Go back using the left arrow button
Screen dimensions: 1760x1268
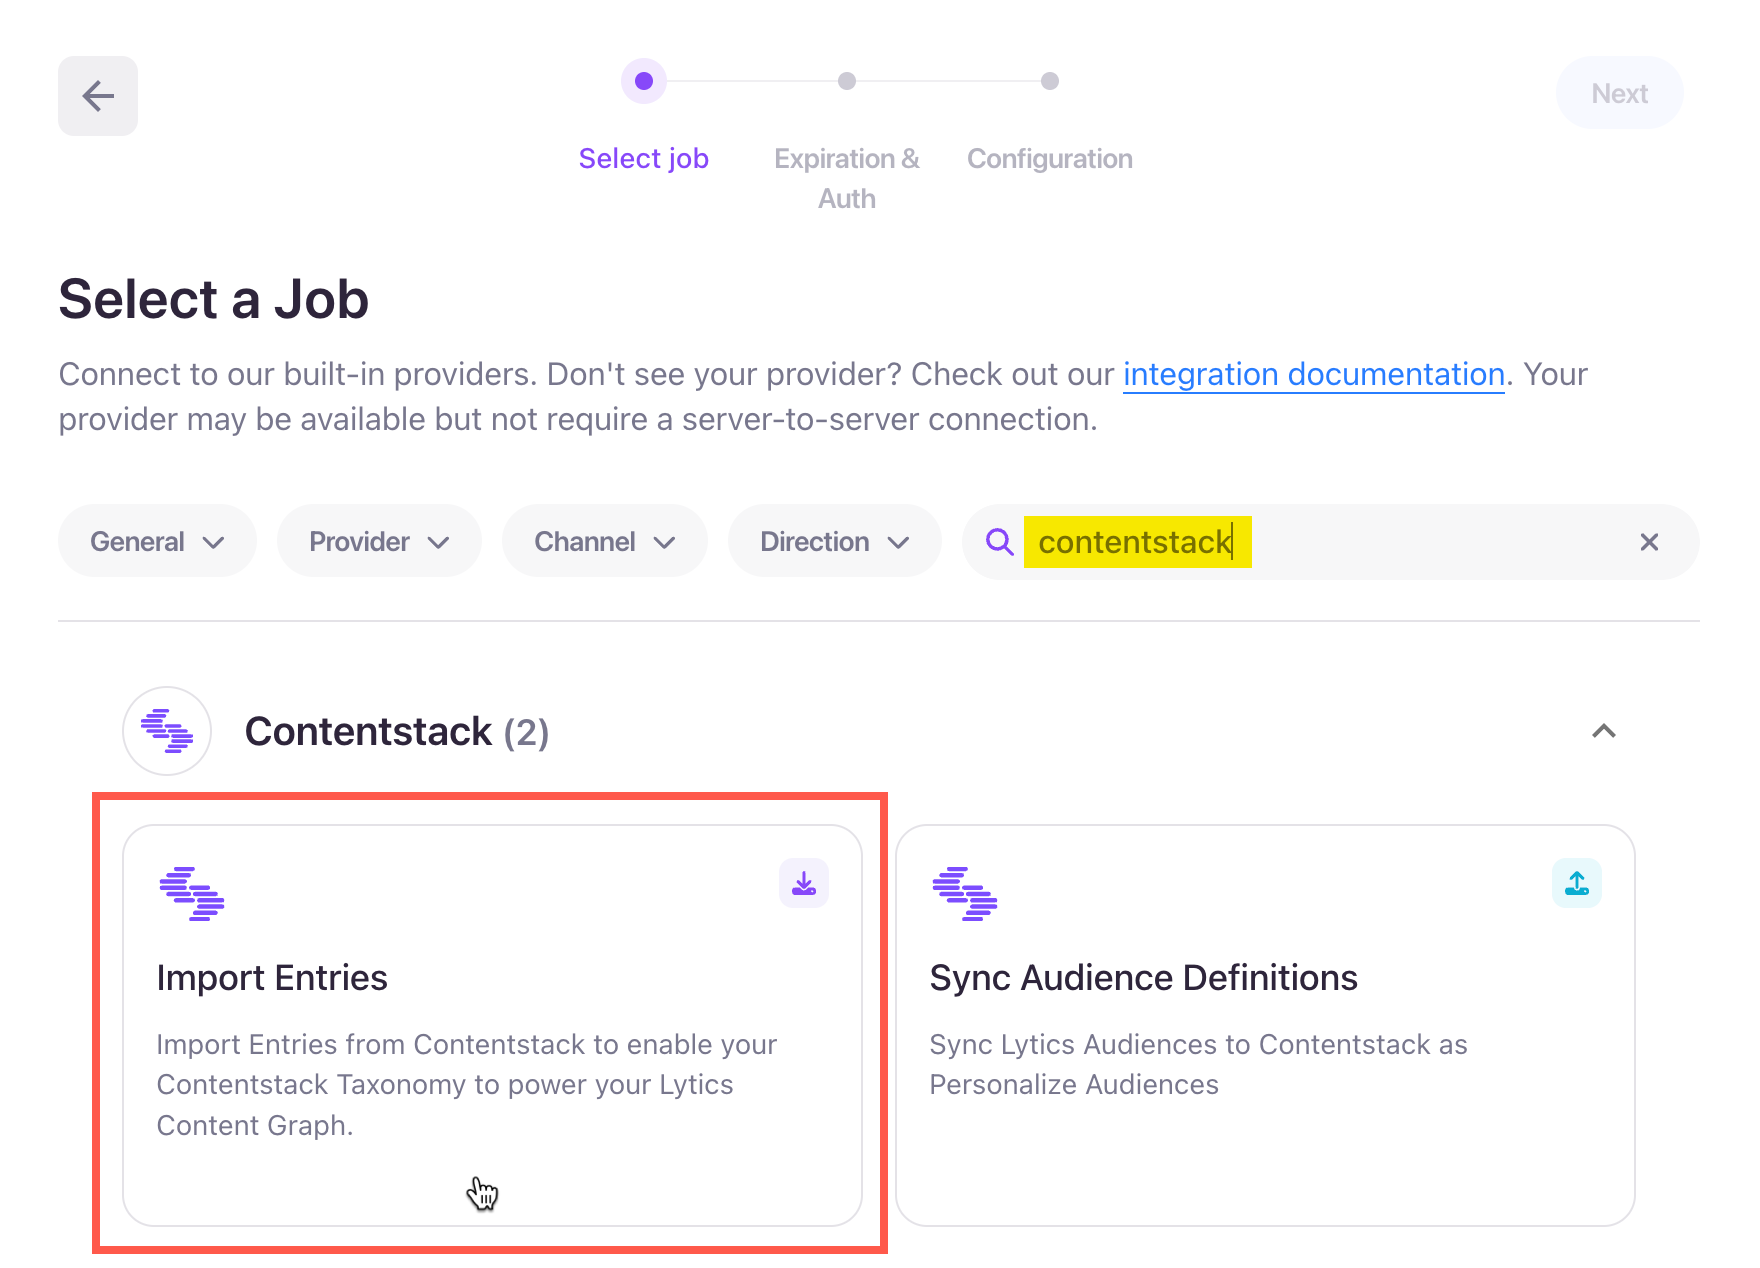pos(98,96)
